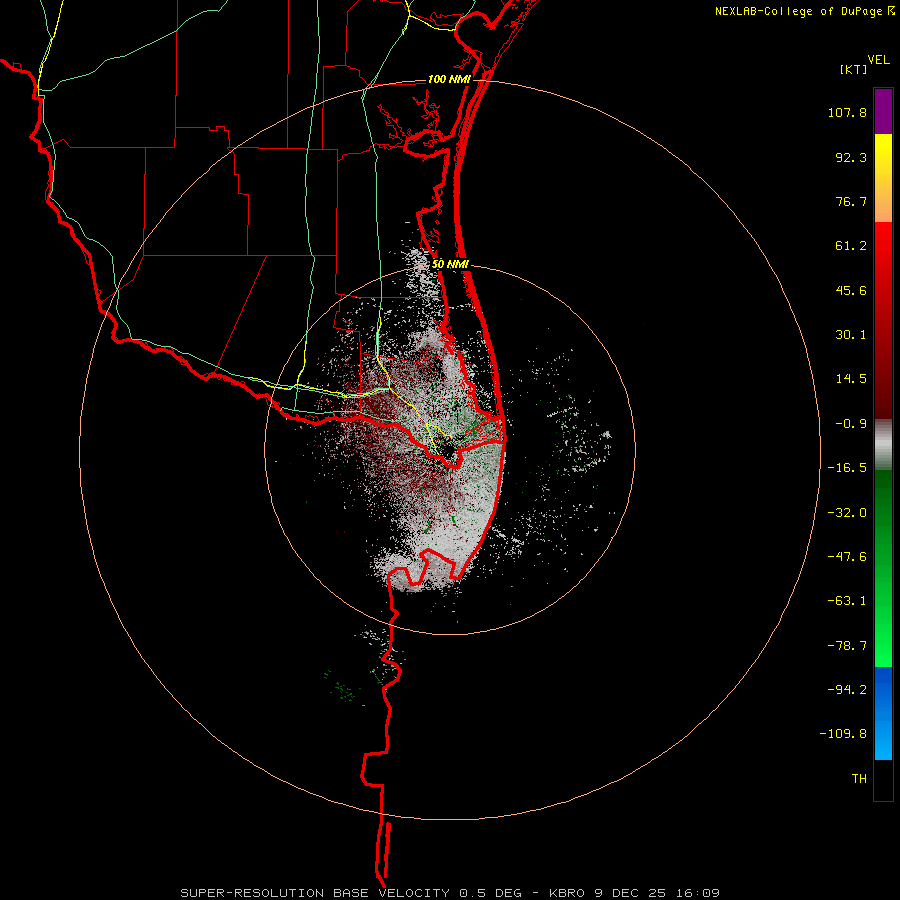Click the 9 DEC 25 date in caption

tap(632, 893)
